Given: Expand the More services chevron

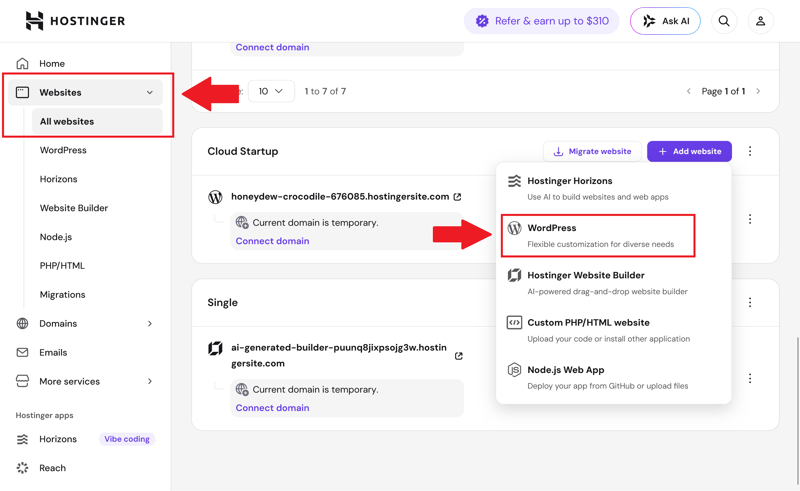Looking at the screenshot, I should pos(150,381).
